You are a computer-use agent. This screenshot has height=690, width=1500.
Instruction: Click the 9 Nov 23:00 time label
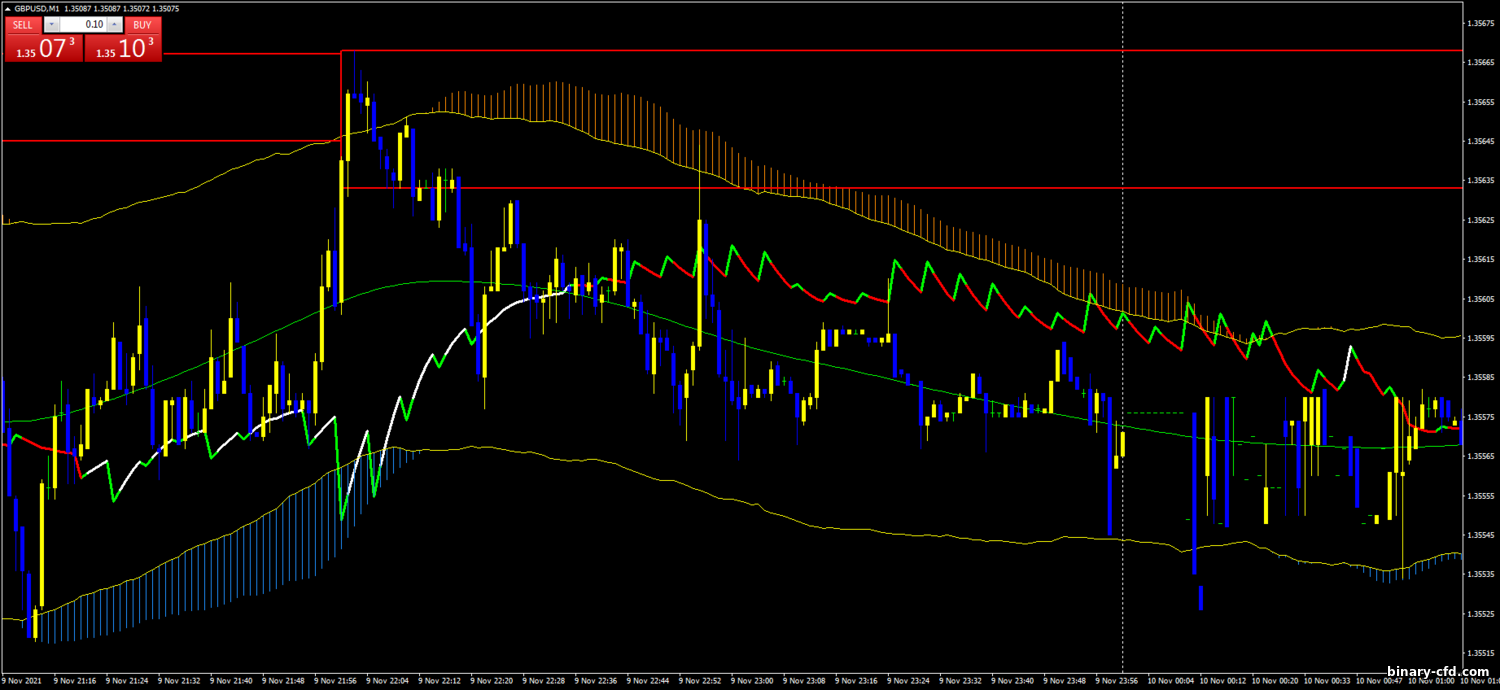[x=751, y=681]
